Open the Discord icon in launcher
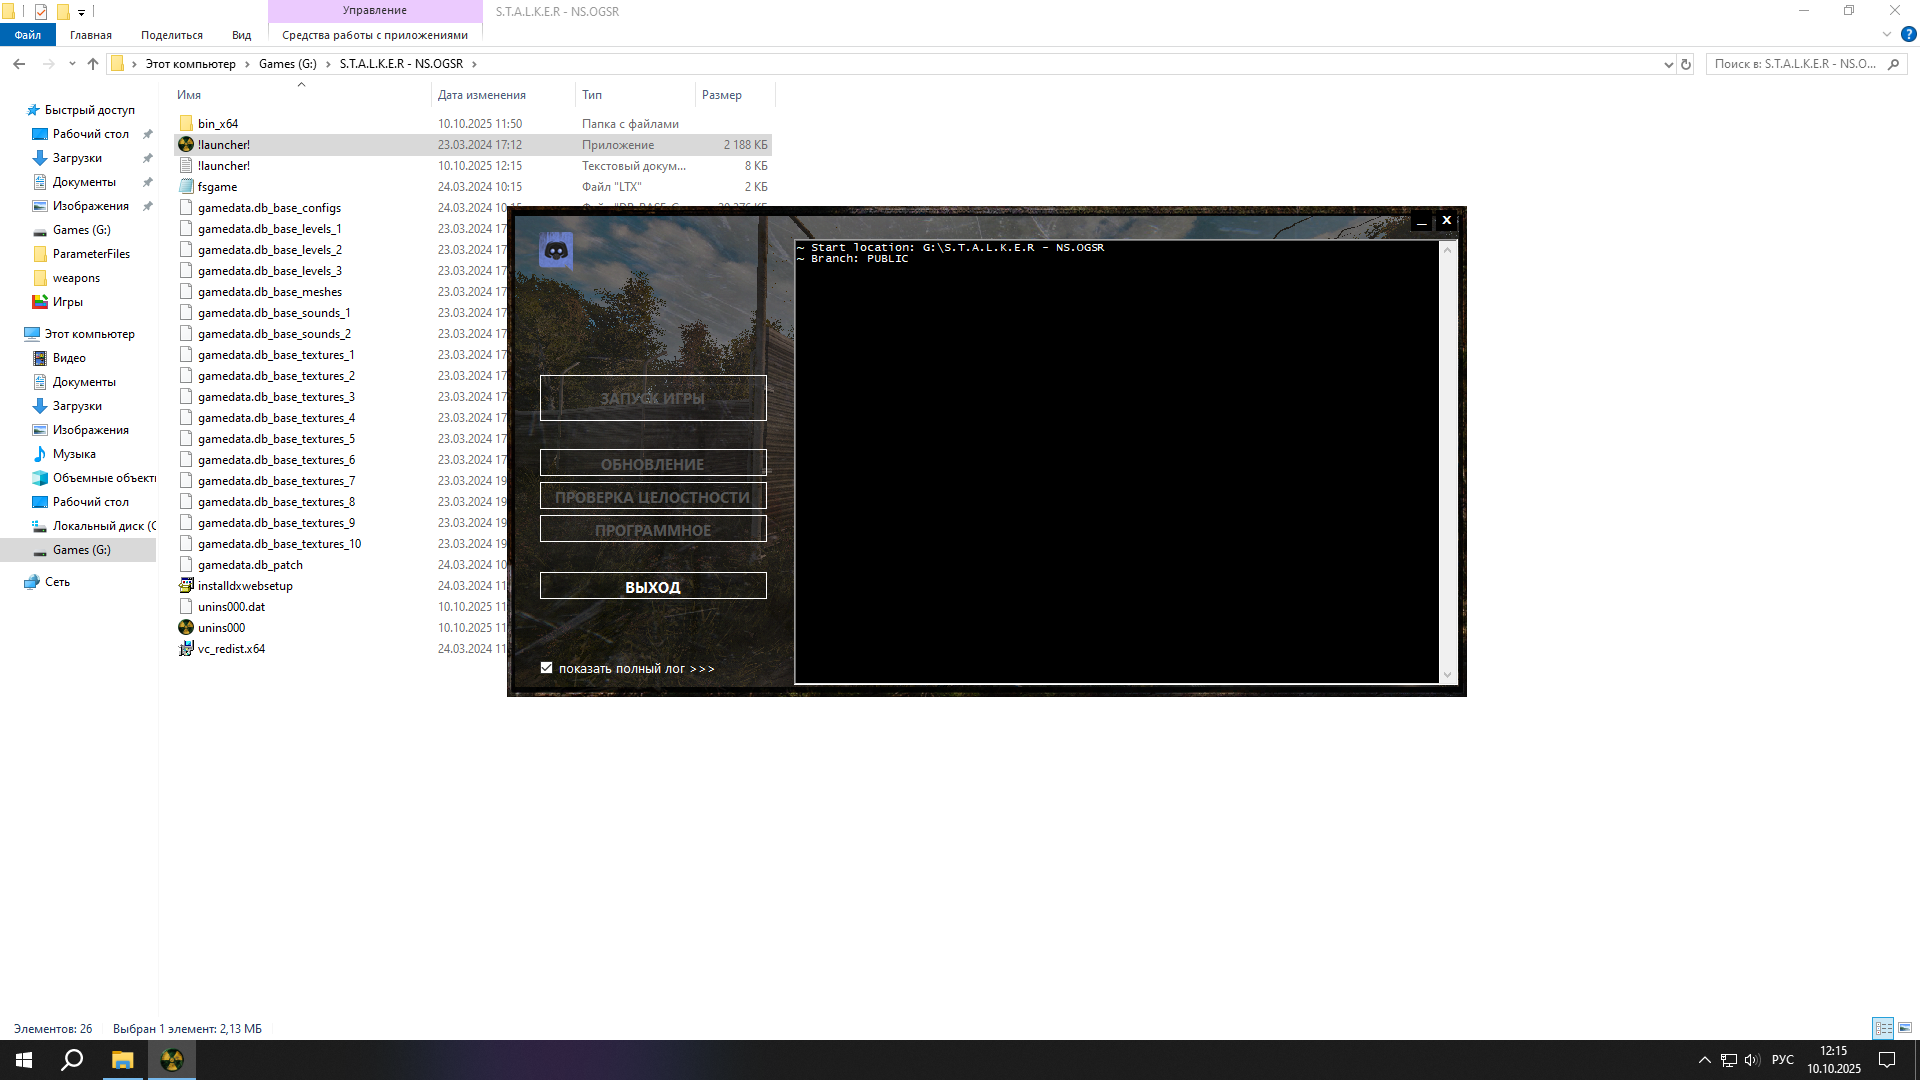The width and height of the screenshot is (1920, 1080). 556,251
